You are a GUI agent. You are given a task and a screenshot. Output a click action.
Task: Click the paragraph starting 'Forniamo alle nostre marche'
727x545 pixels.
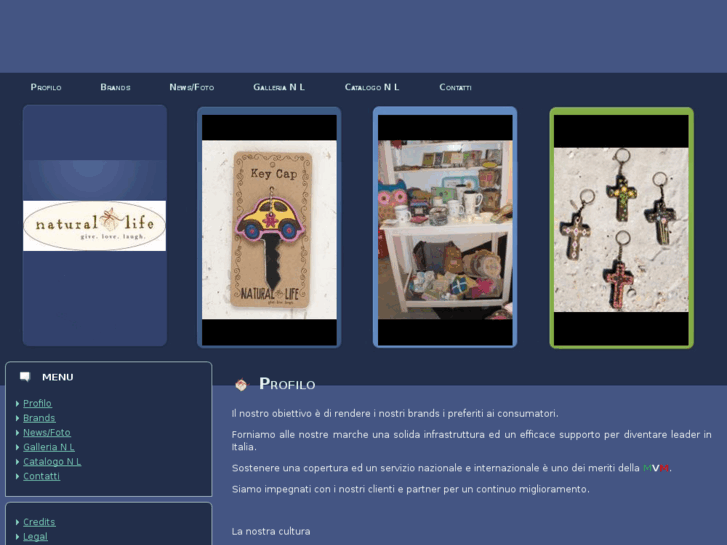472,441
